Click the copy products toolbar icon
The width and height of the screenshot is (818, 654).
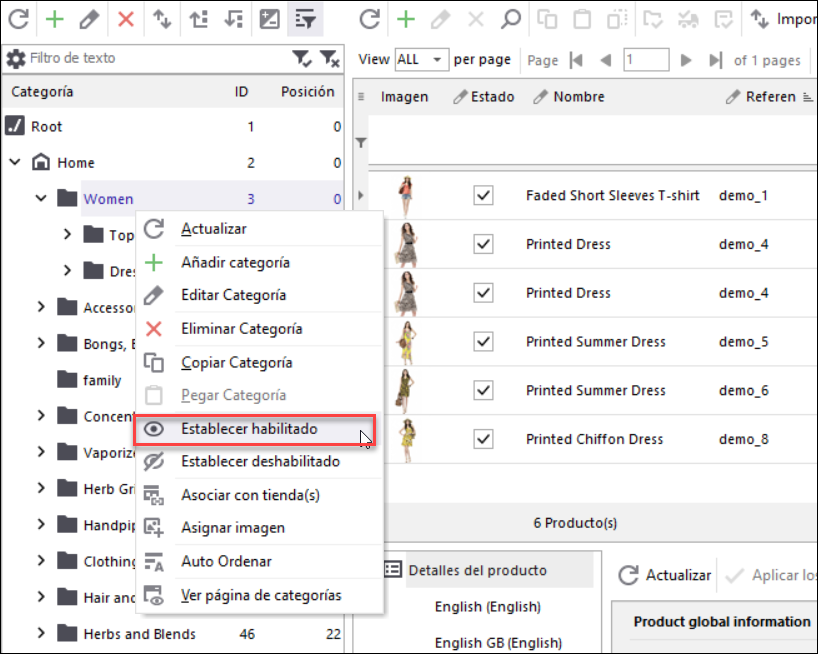click(x=547, y=19)
